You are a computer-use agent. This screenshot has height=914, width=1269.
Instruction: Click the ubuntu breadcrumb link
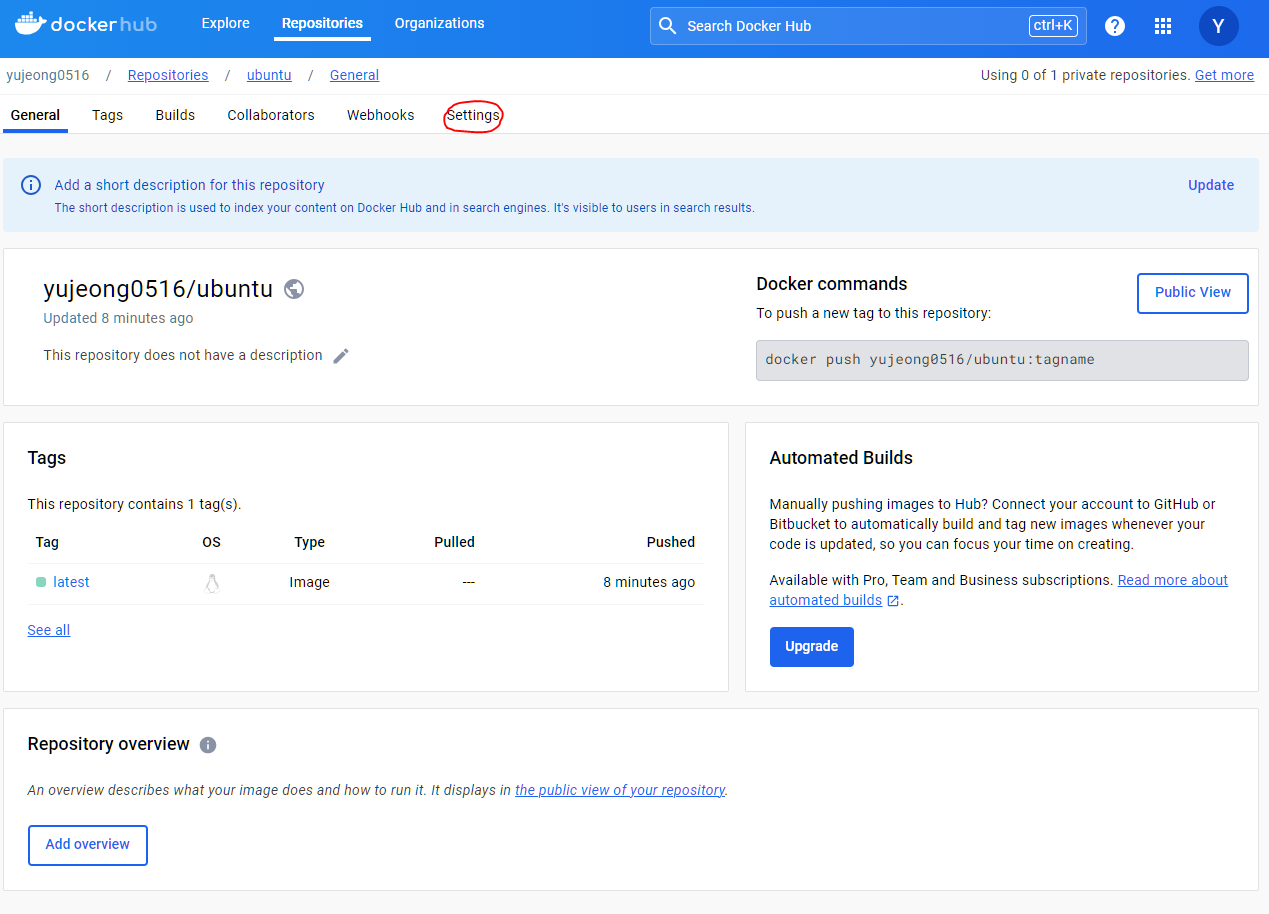269,75
